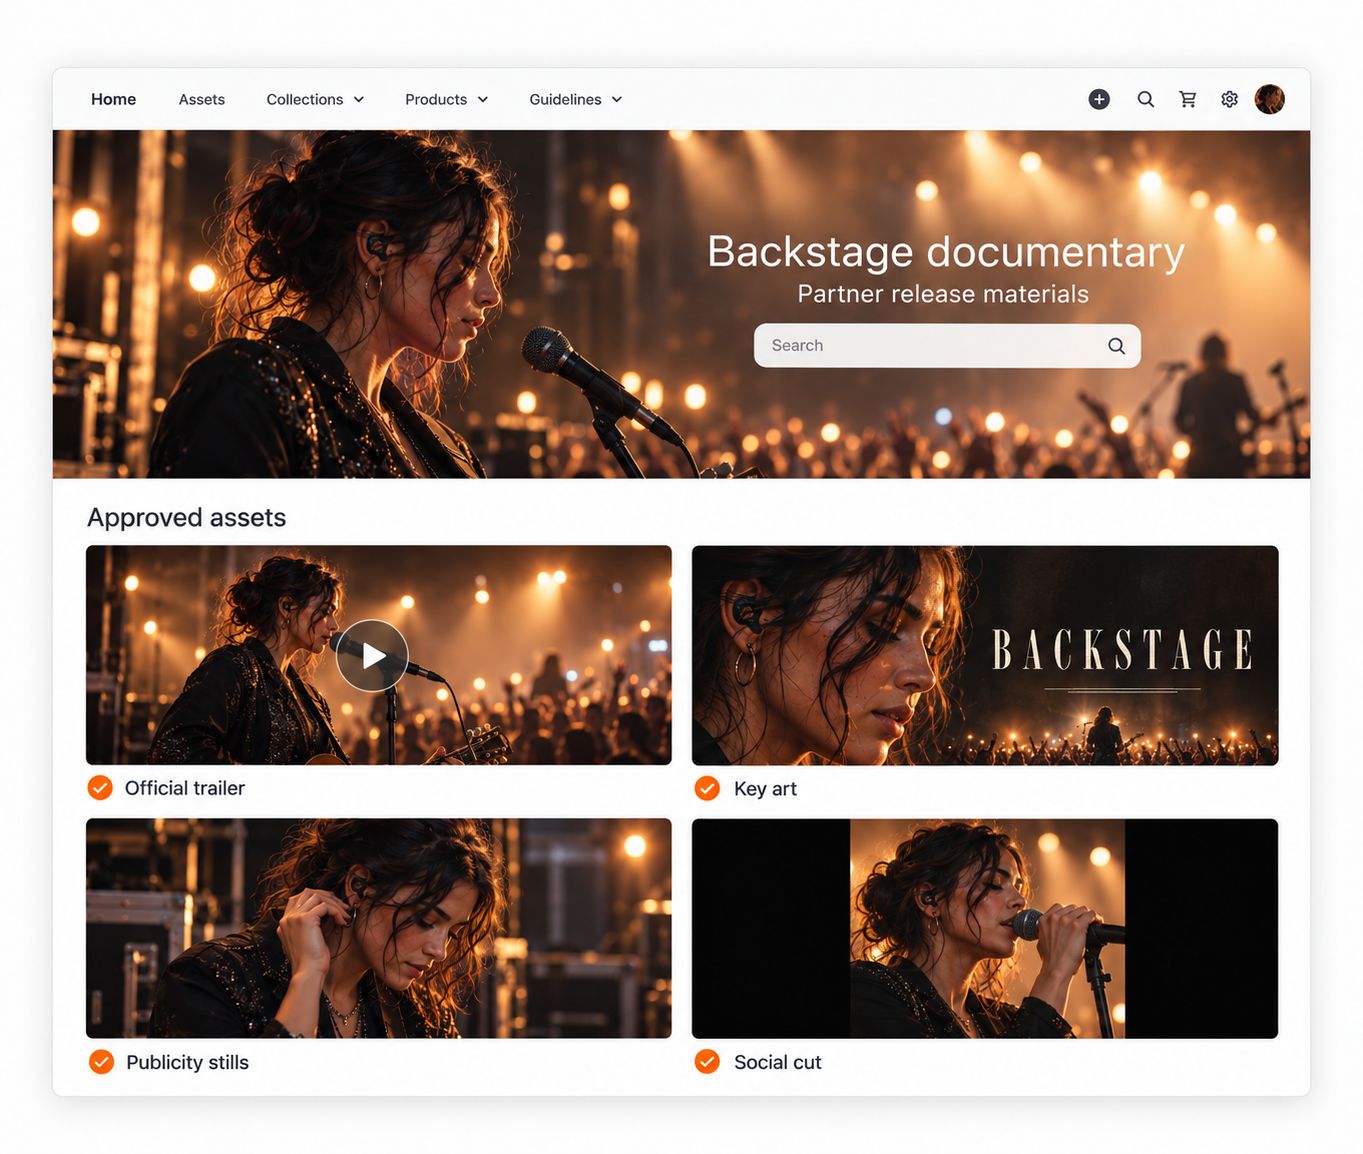This screenshot has width=1363, height=1154.
Task: Click Partner release materials subtitle
Action: pyautogui.click(x=943, y=294)
